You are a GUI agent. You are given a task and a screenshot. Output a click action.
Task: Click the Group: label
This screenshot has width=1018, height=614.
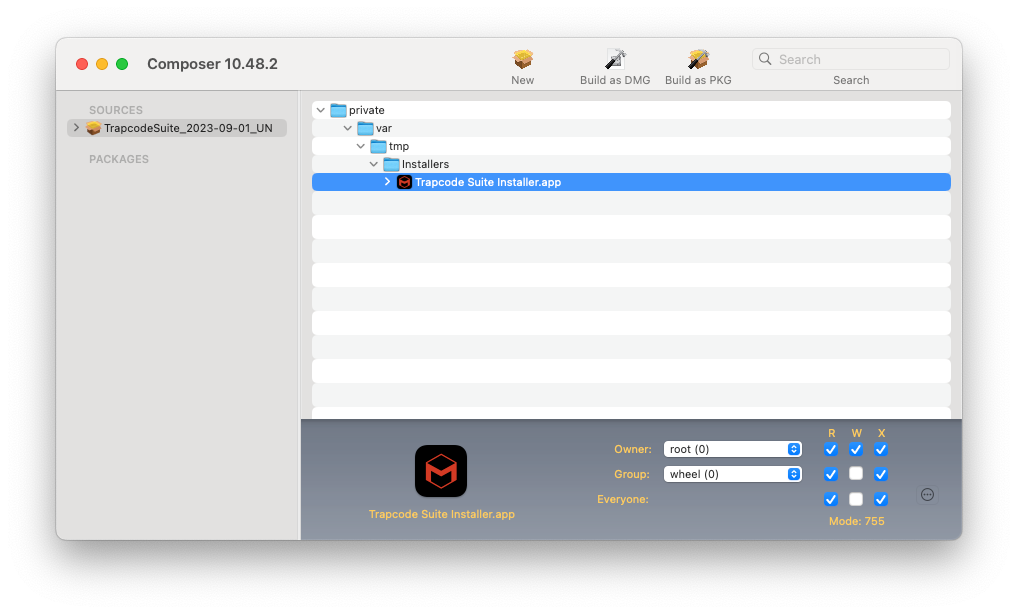tap(632, 474)
